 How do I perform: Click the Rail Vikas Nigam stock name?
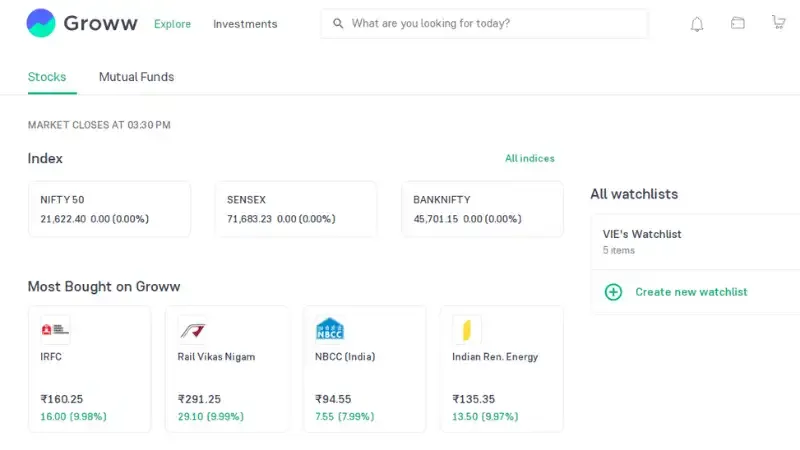(x=216, y=357)
